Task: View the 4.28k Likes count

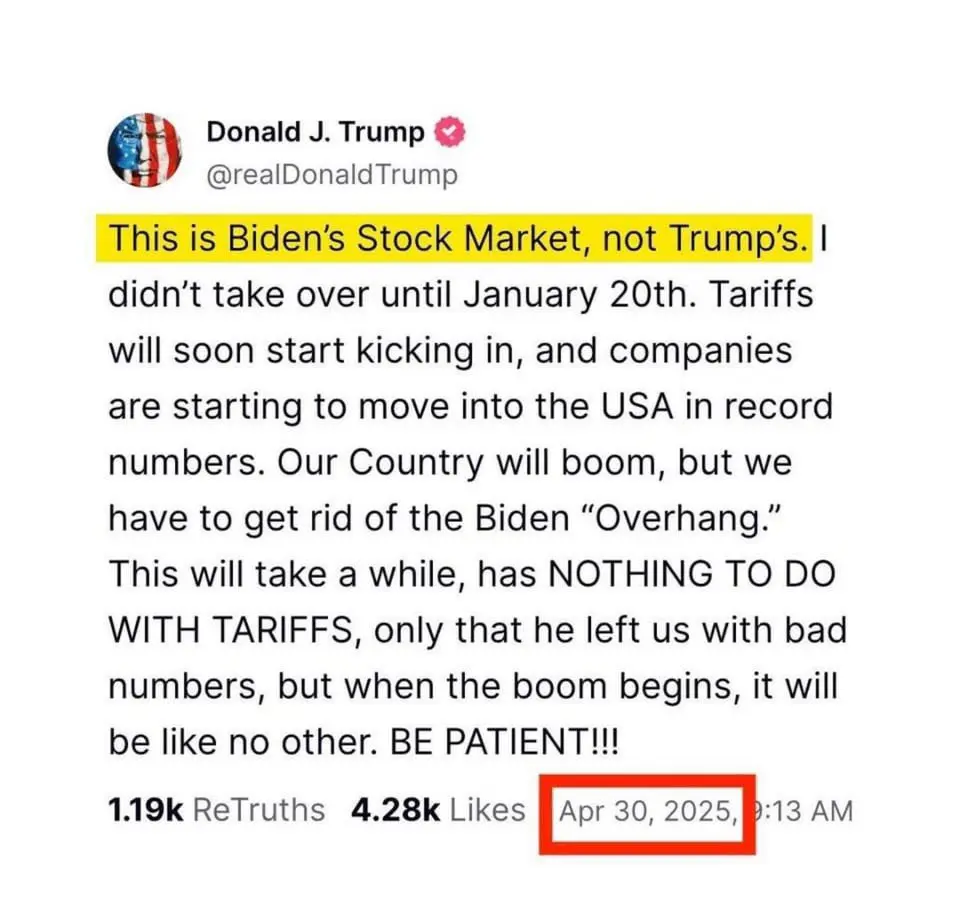Action: (x=396, y=810)
